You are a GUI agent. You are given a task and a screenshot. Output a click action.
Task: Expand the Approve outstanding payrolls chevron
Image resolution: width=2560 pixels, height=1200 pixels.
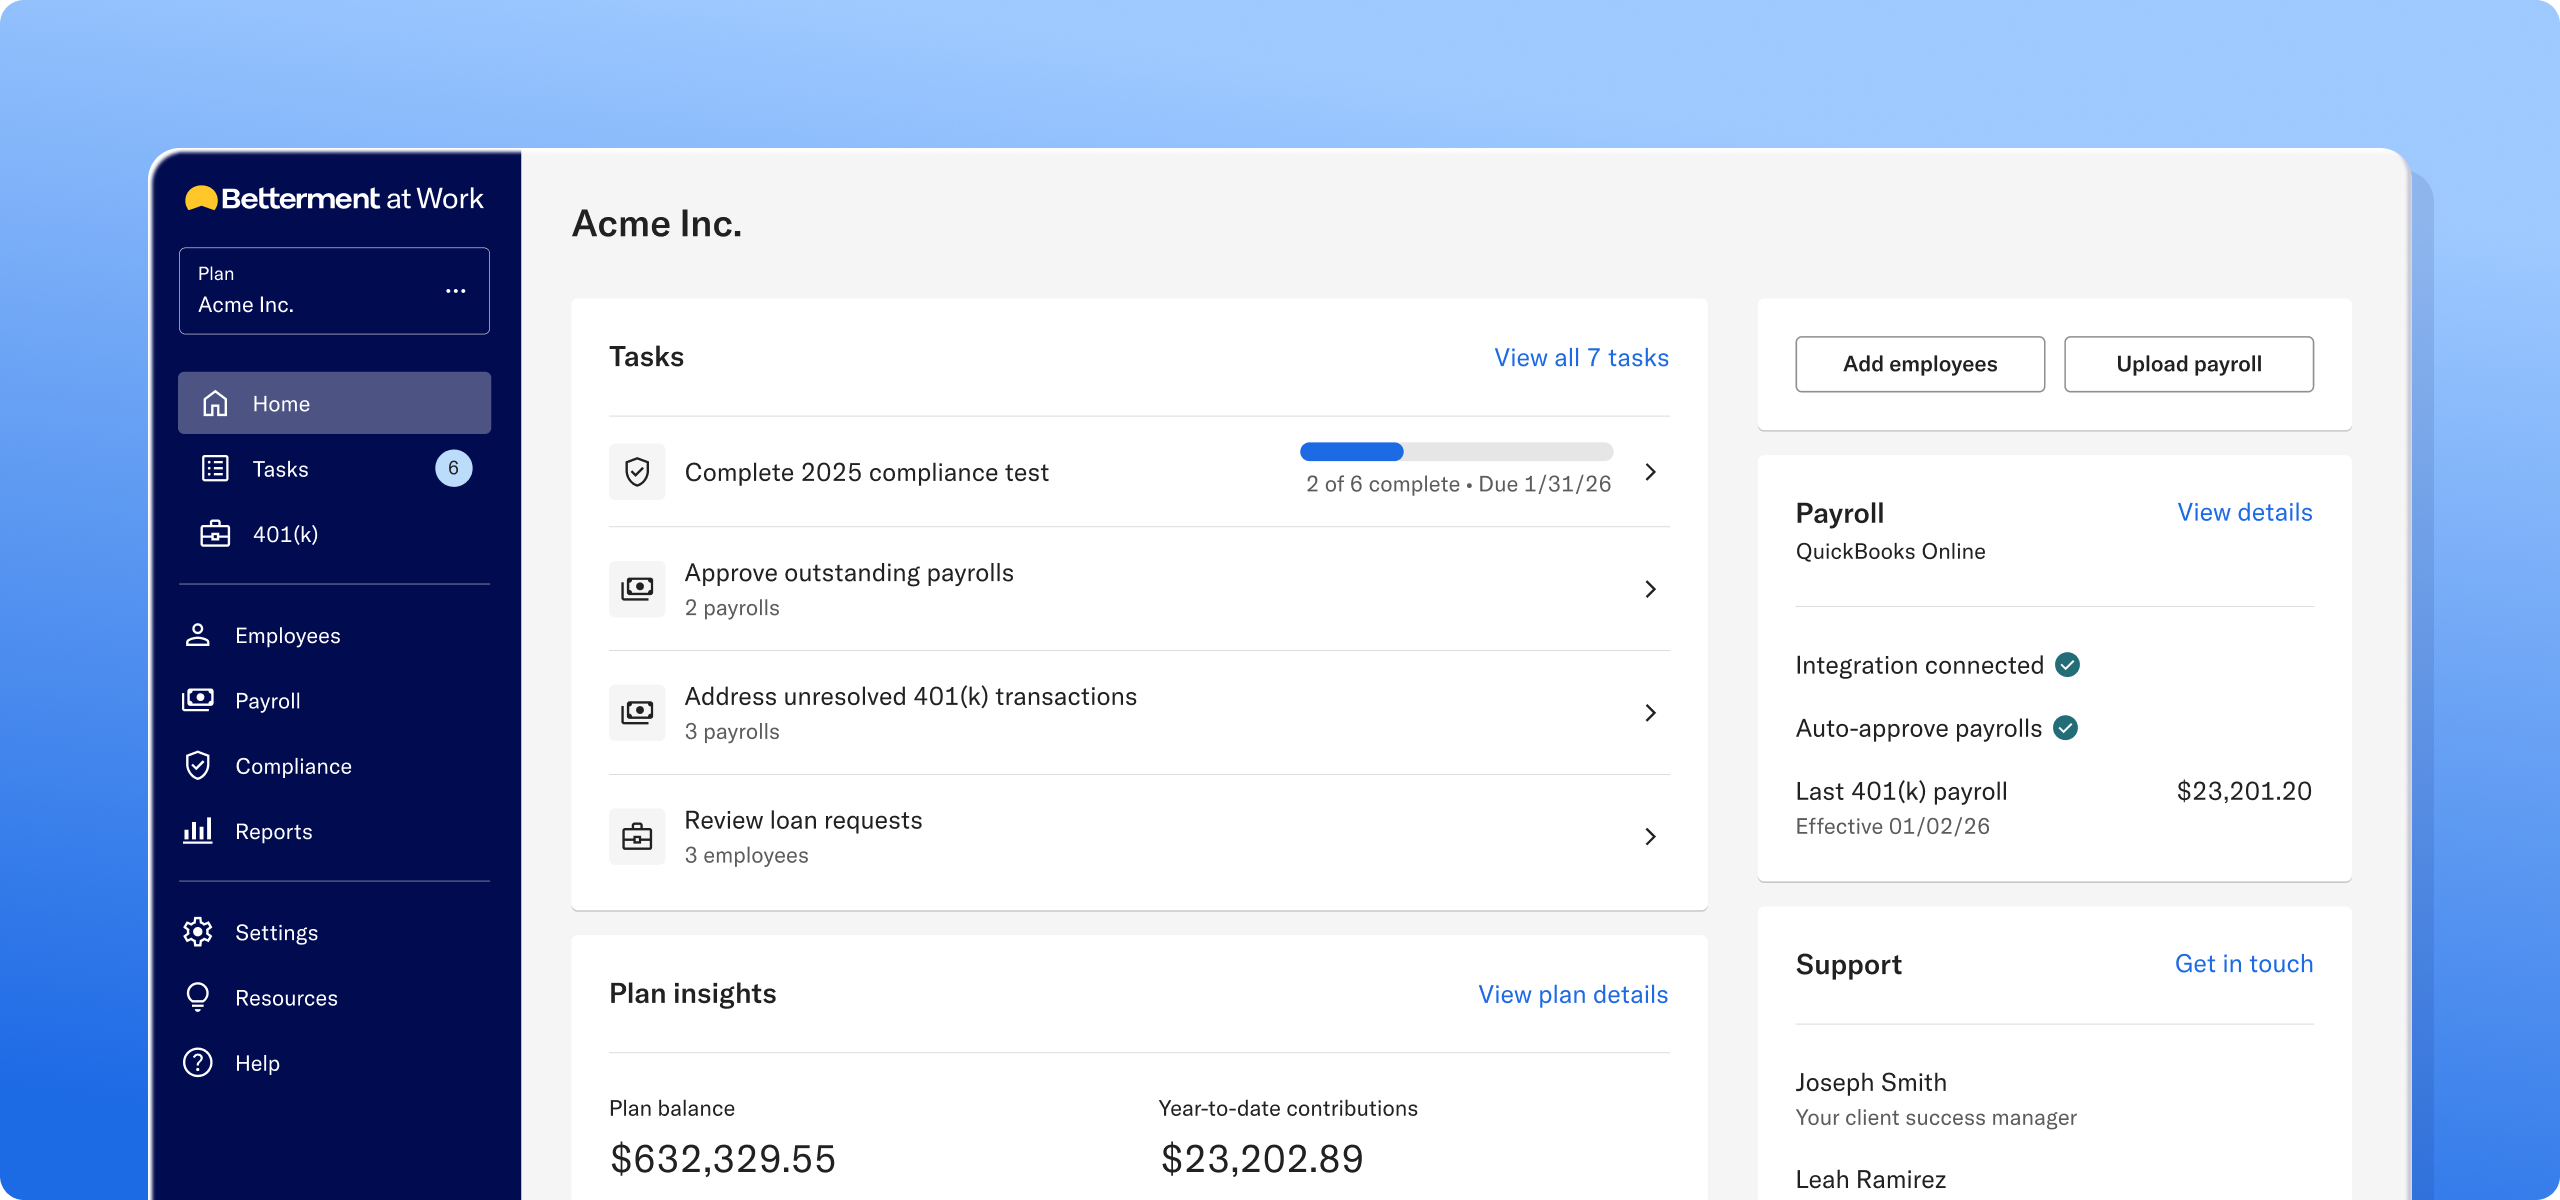coord(1651,589)
